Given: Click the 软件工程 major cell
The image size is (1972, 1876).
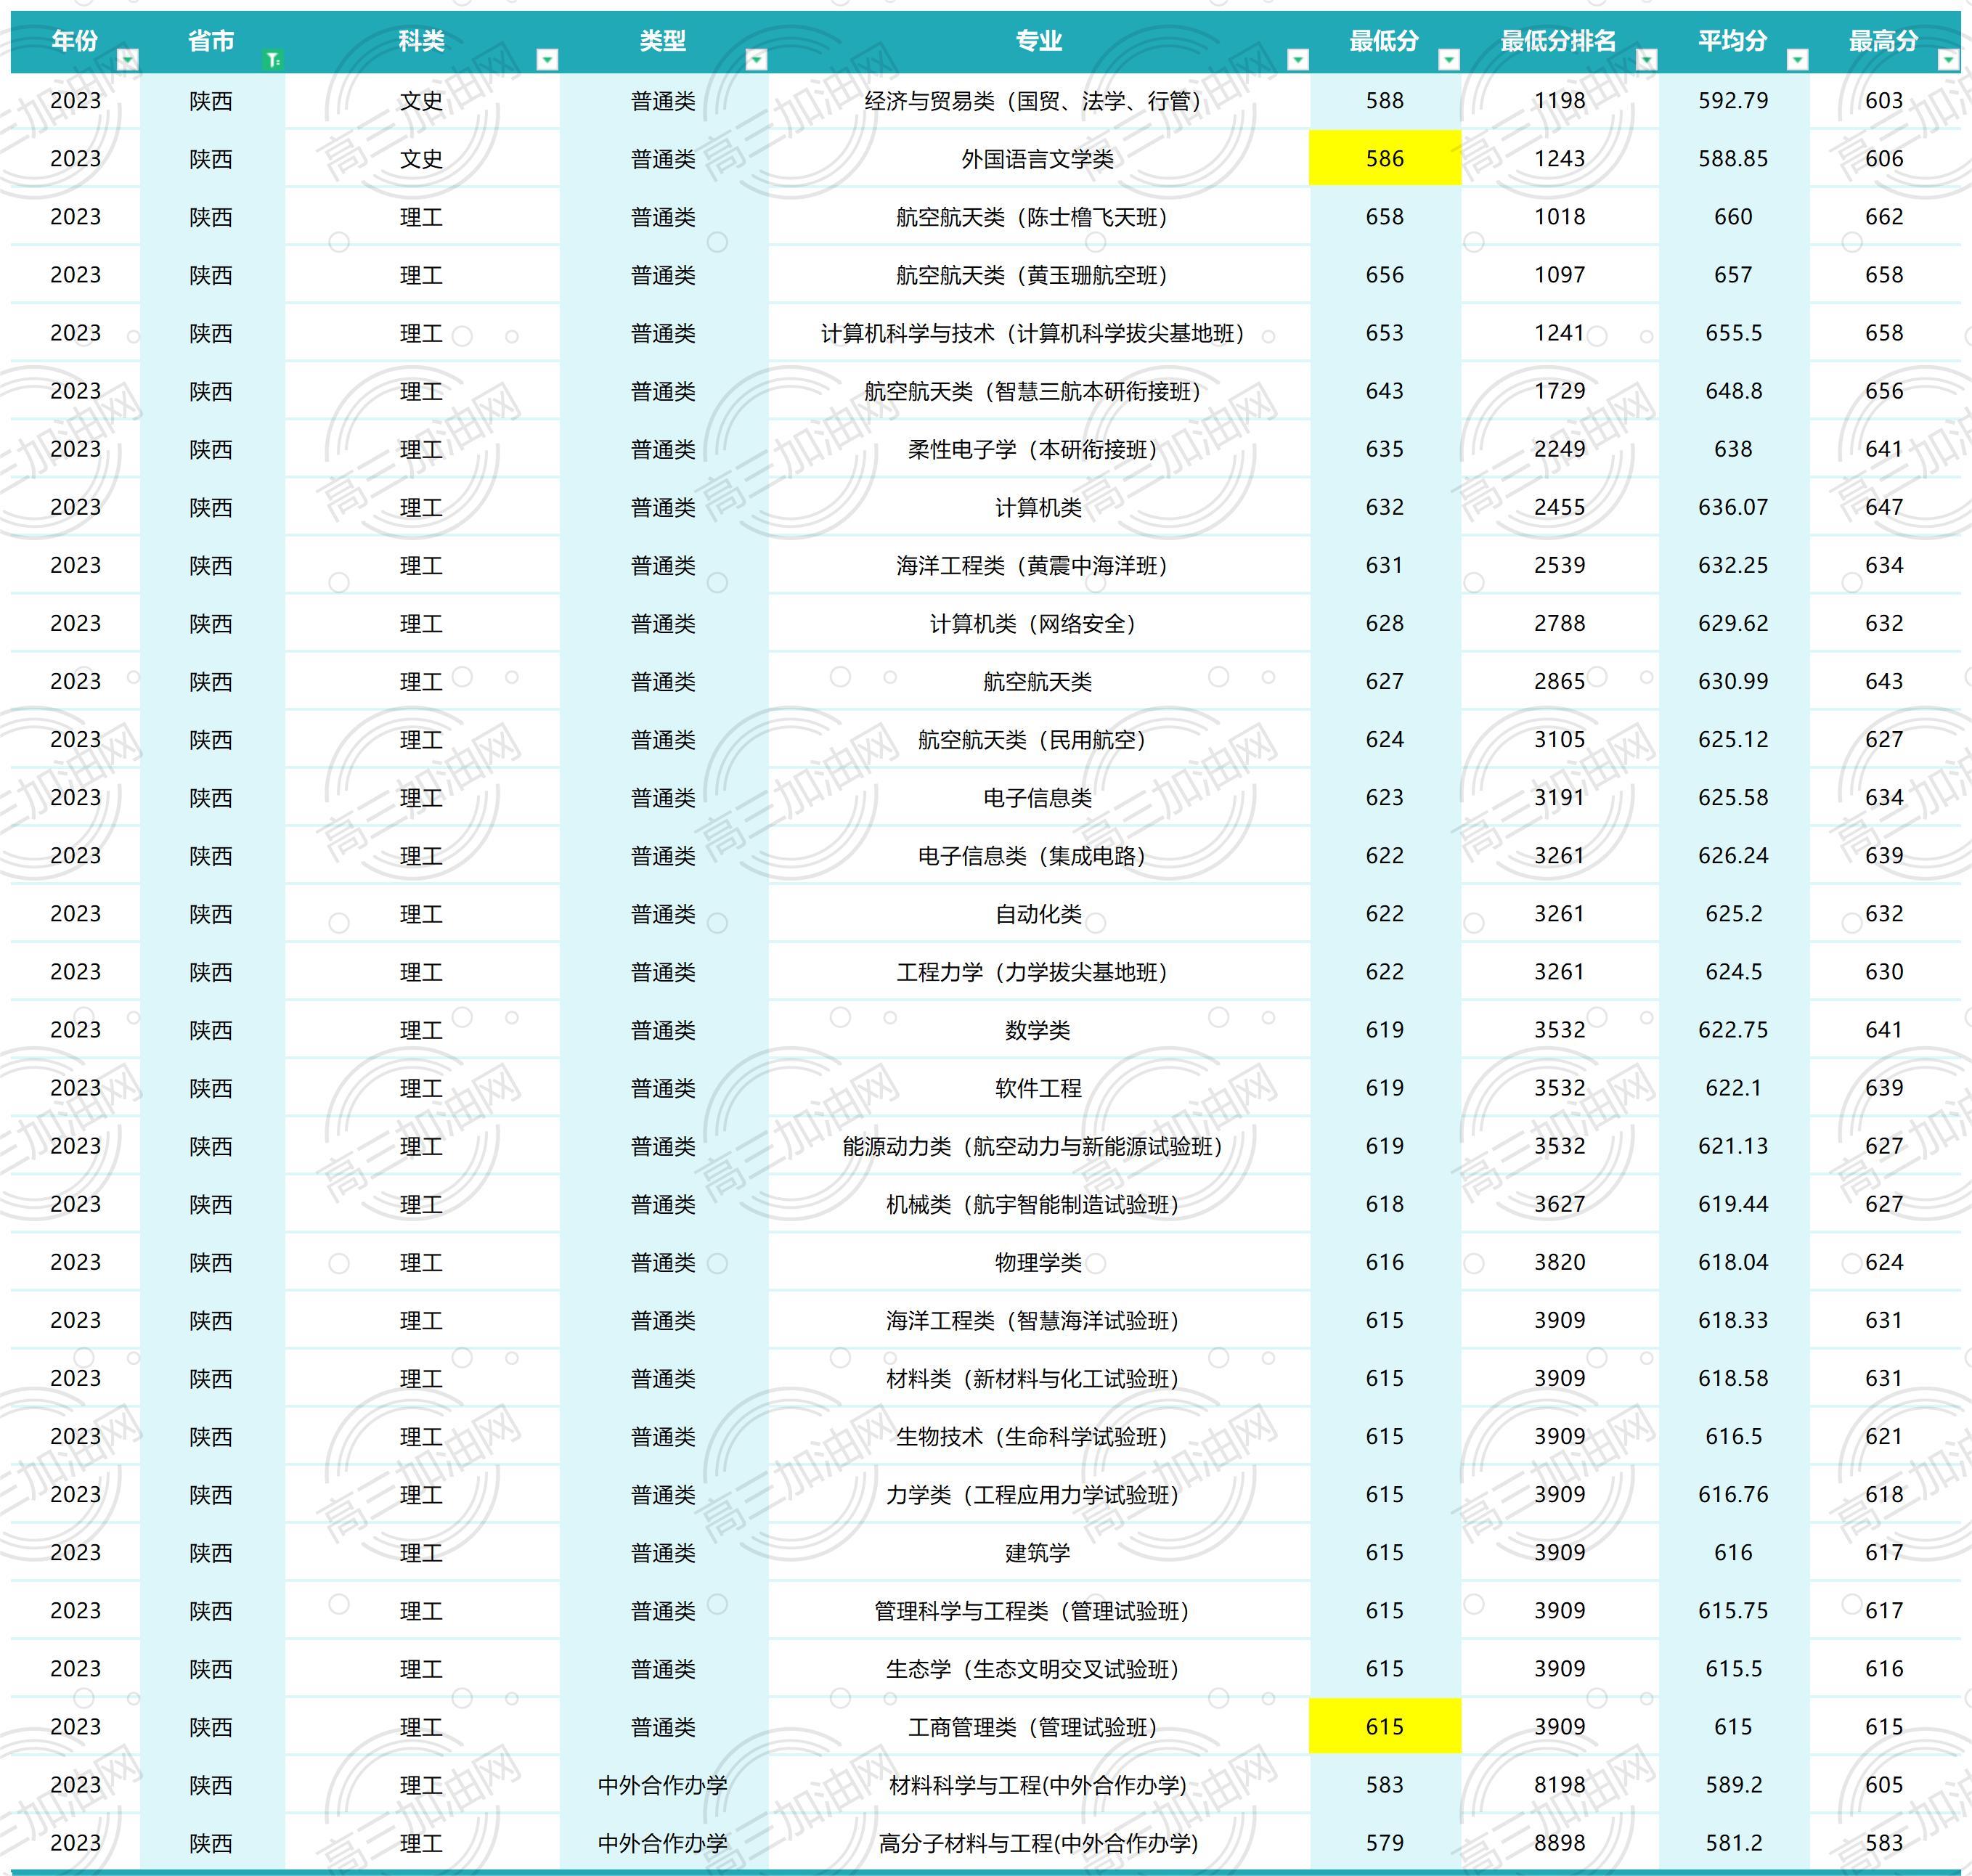Looking at the screenshot, I should click(x=1038, y=1087).
